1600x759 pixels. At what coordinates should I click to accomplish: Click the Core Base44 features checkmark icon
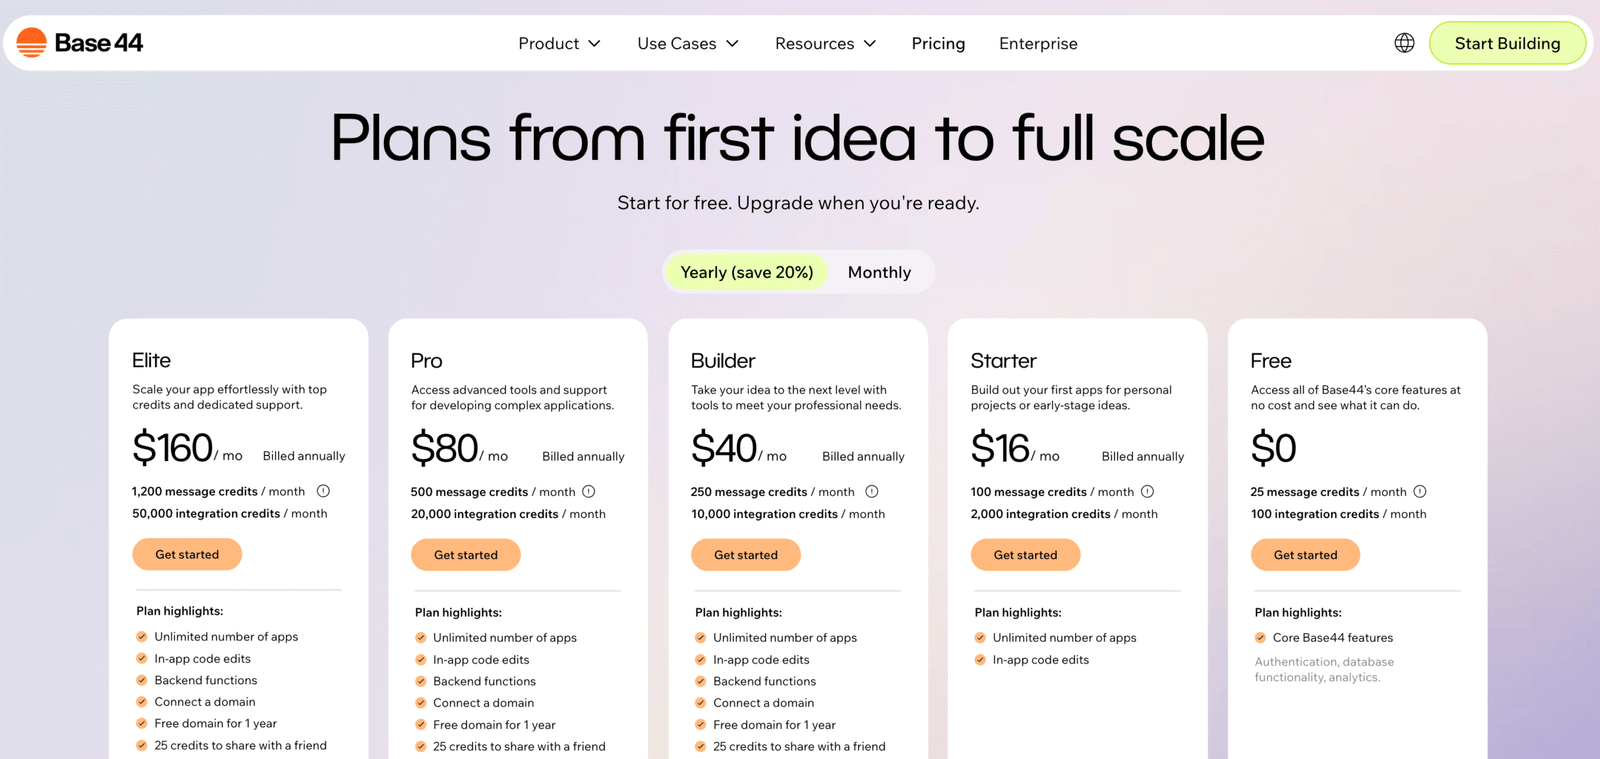[x=1260, y=638]
